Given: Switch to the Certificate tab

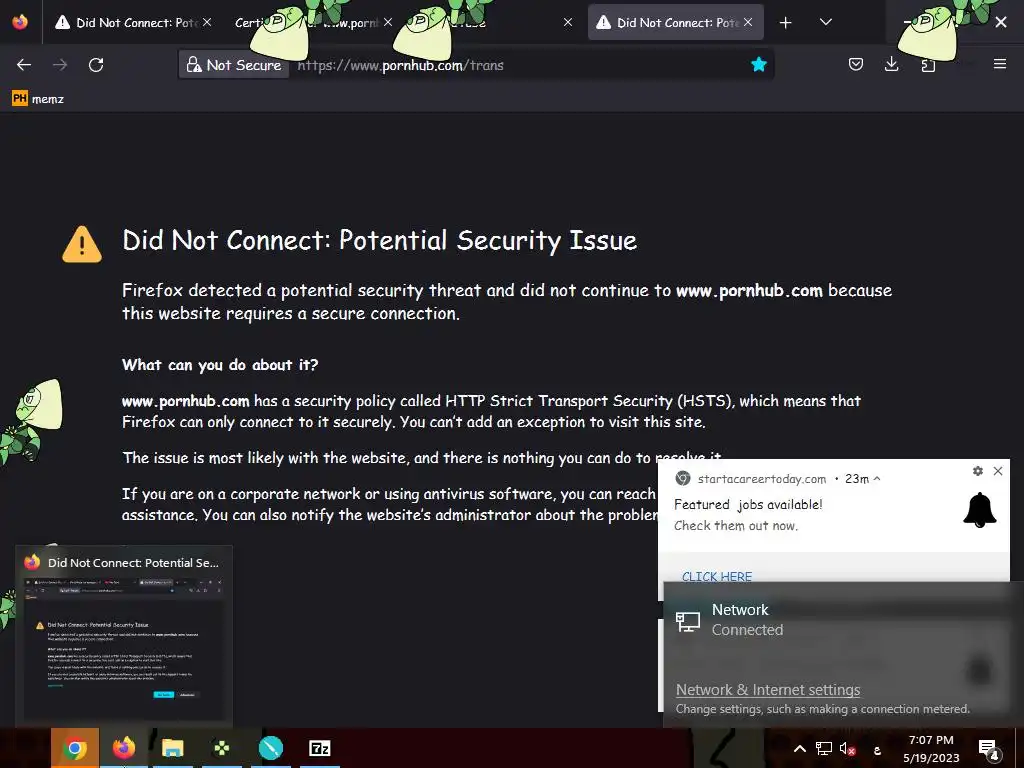Looking at the screenshot, I should tap(306, 22).
